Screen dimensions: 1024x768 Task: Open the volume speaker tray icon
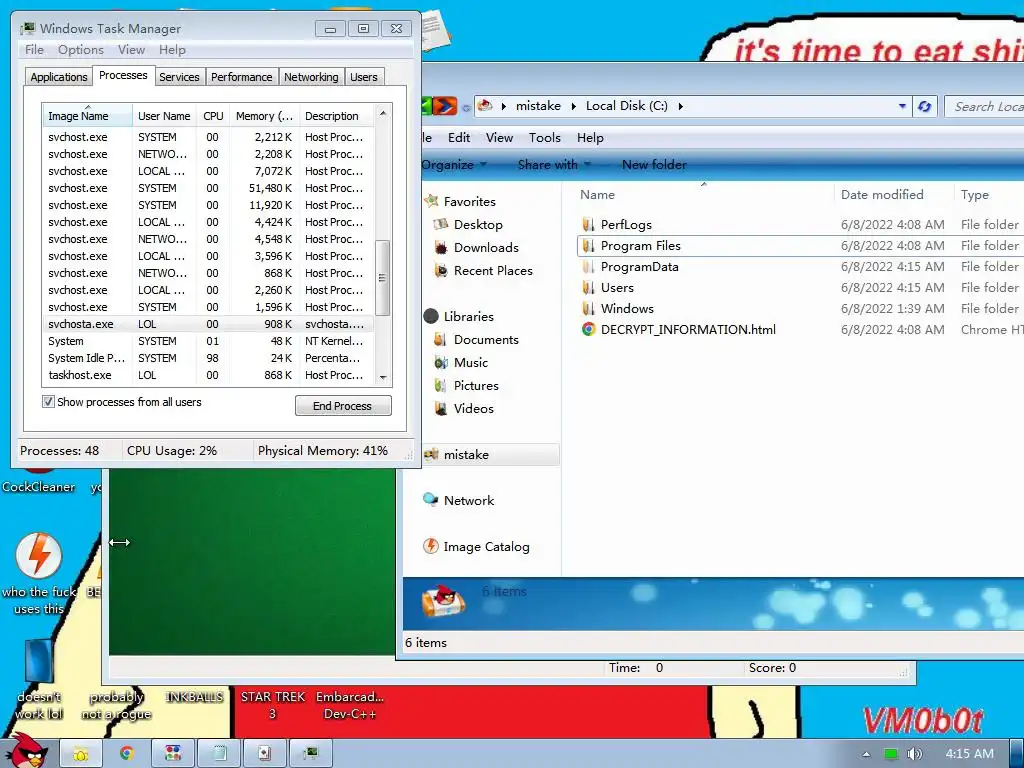[x=914, y=754]
